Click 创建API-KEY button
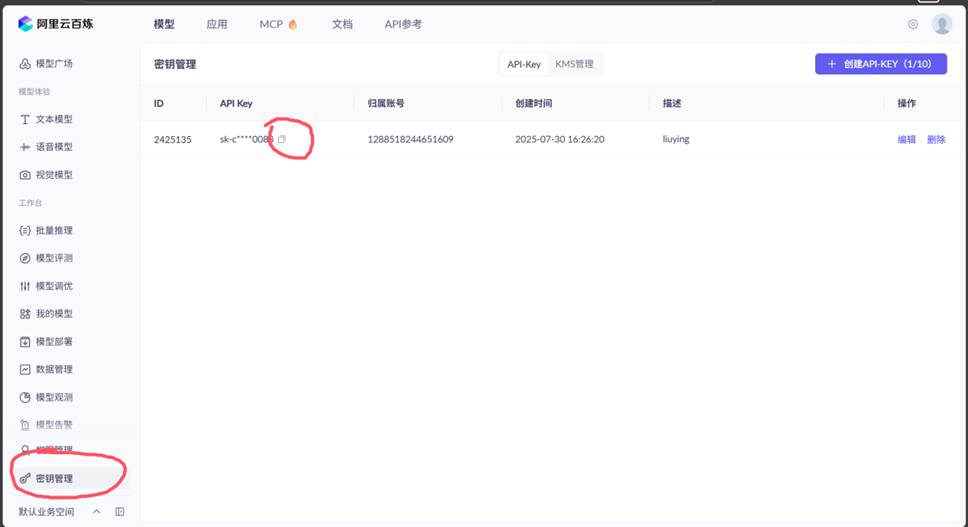Screen dimensions: 968x527 (x=880, y=64)
